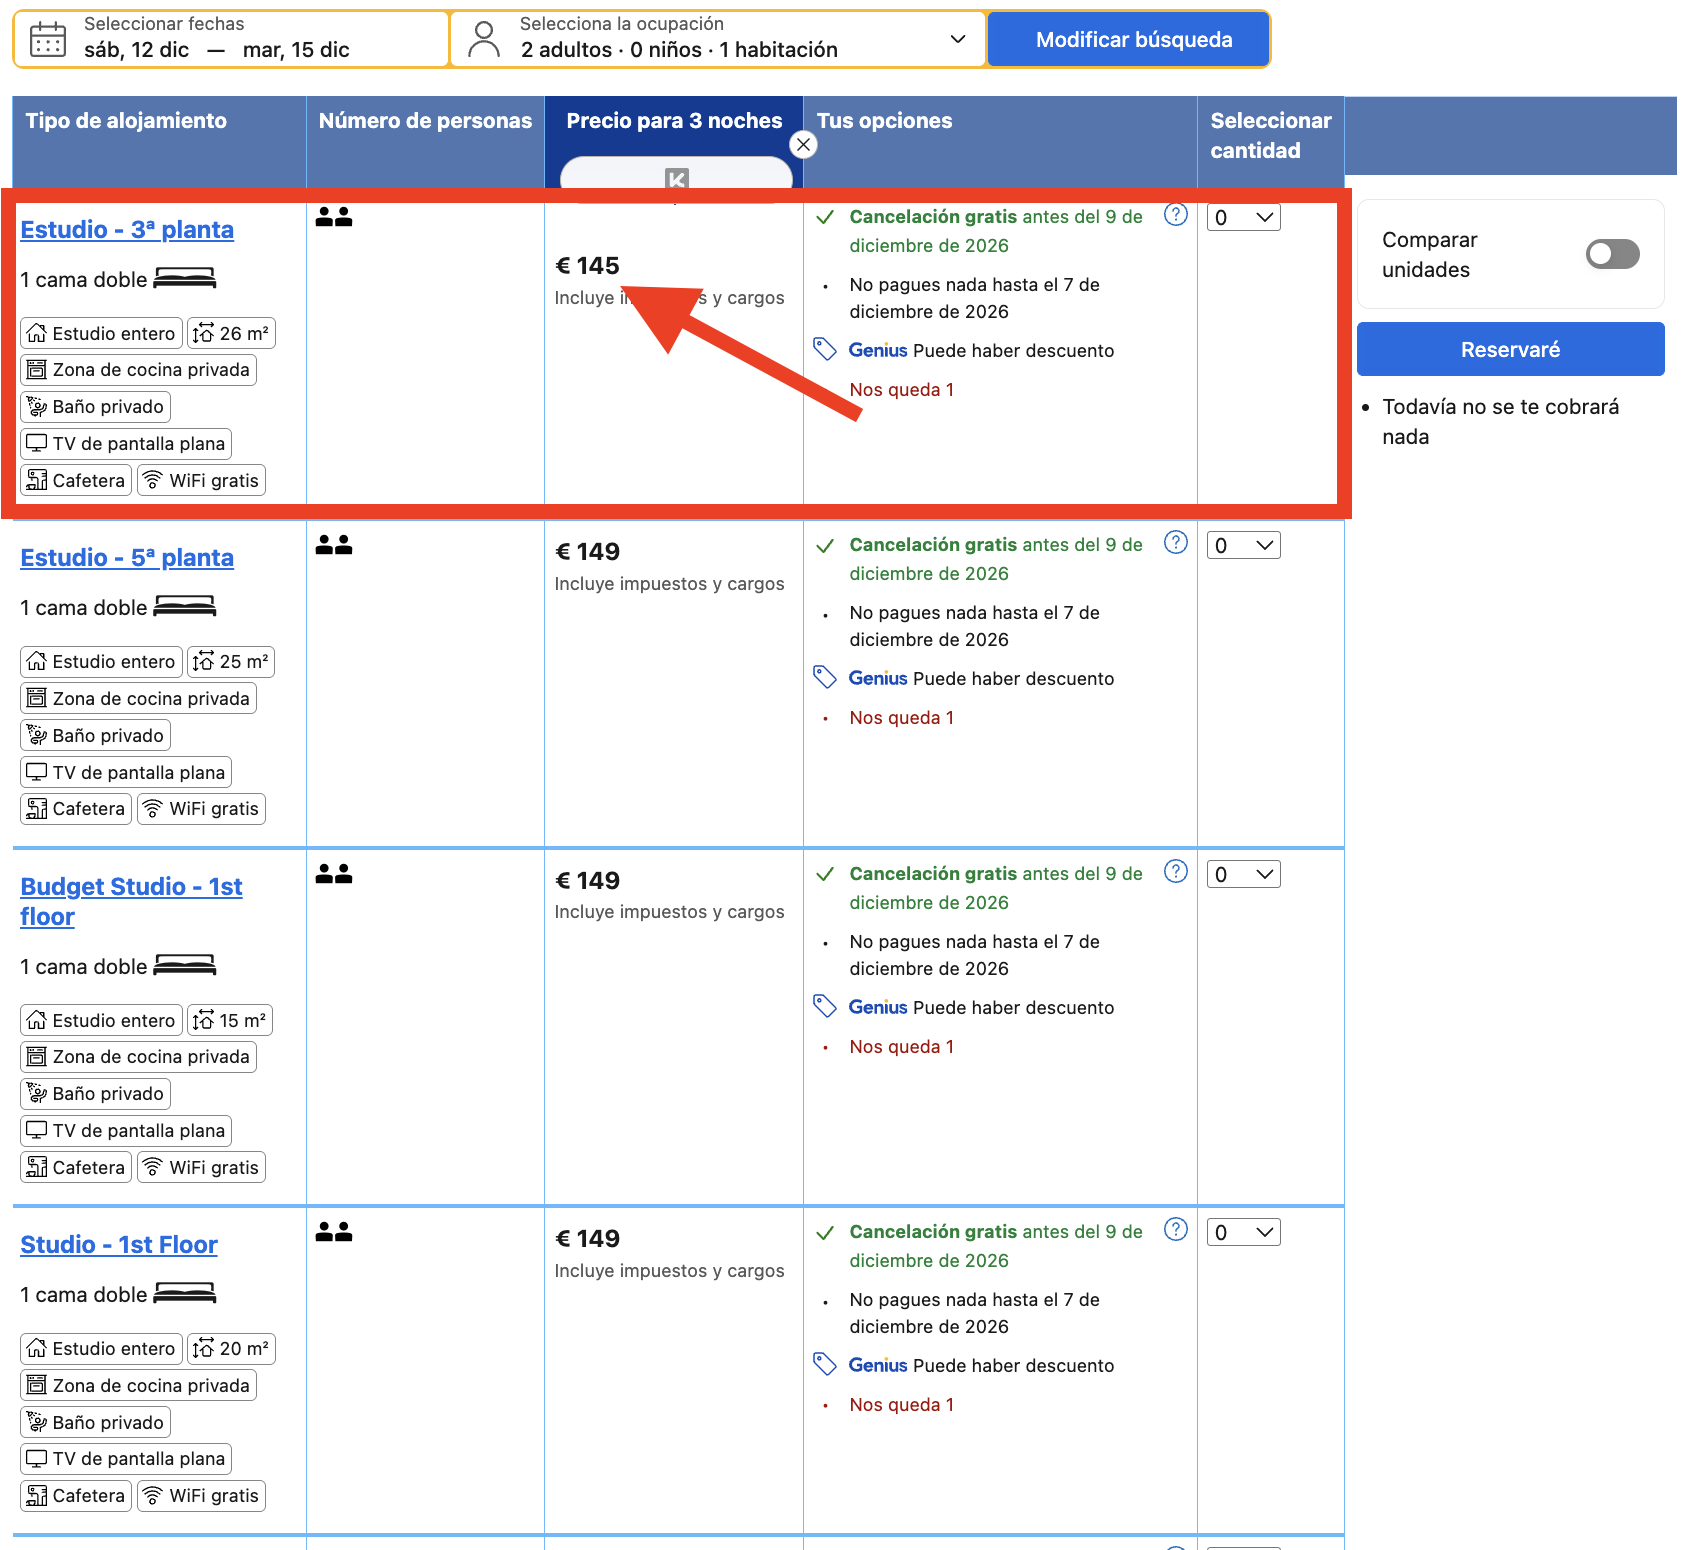1698x1550 pixels.
Task: Click the Genius tag icon in Studio - 1st Floor row
Action: [825, 1364]
